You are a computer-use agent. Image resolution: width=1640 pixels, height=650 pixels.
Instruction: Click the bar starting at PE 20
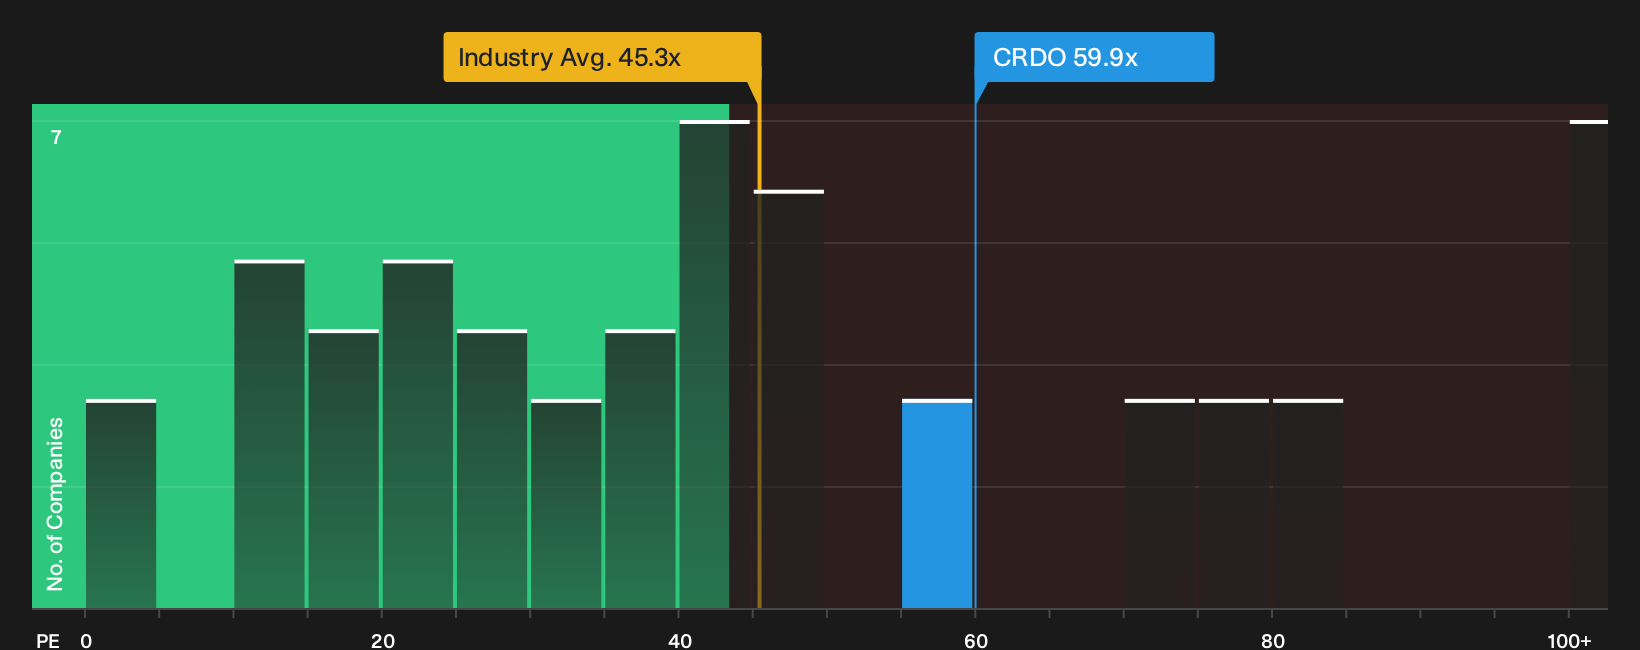click(418, 435)
